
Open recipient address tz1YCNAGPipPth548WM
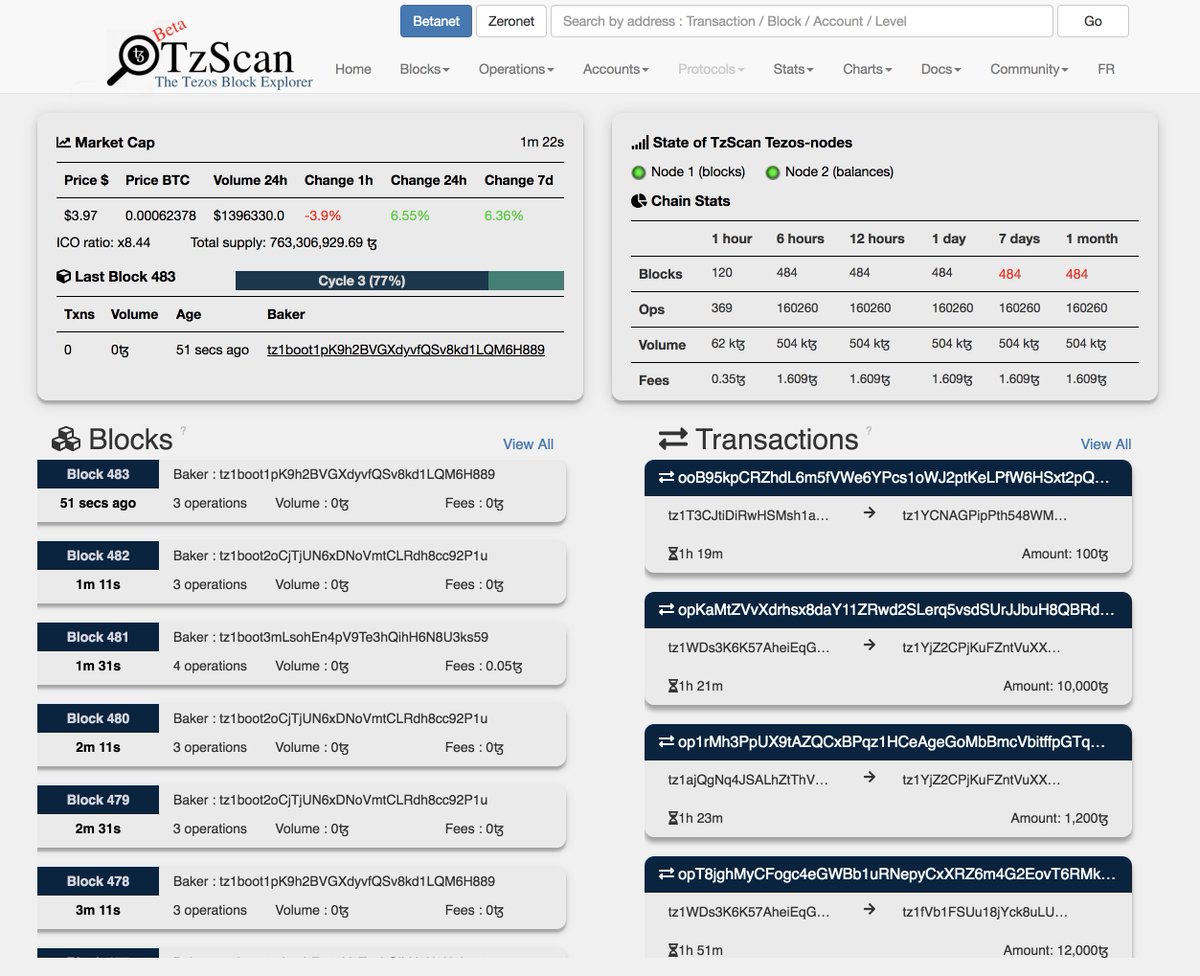[984, 515]
